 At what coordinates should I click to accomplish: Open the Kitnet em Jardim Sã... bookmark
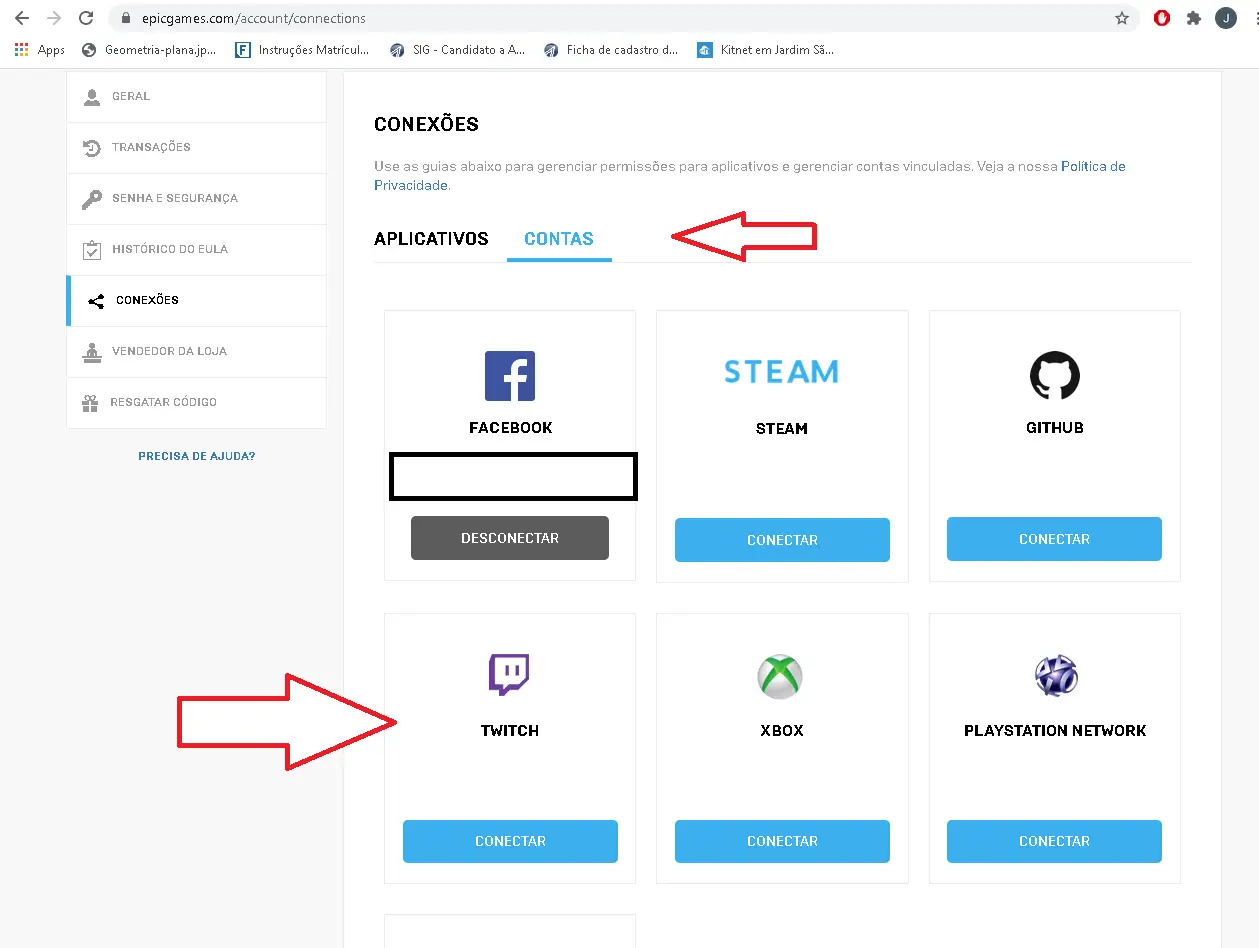(x=765, y=49)
